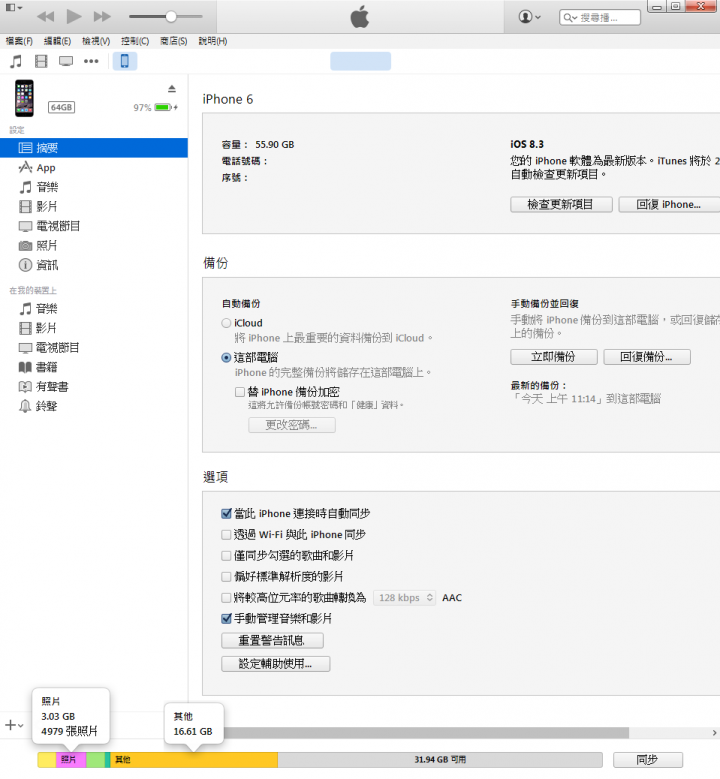Enable 替 iPhone 備份加密 checkbox

[240, 392]
